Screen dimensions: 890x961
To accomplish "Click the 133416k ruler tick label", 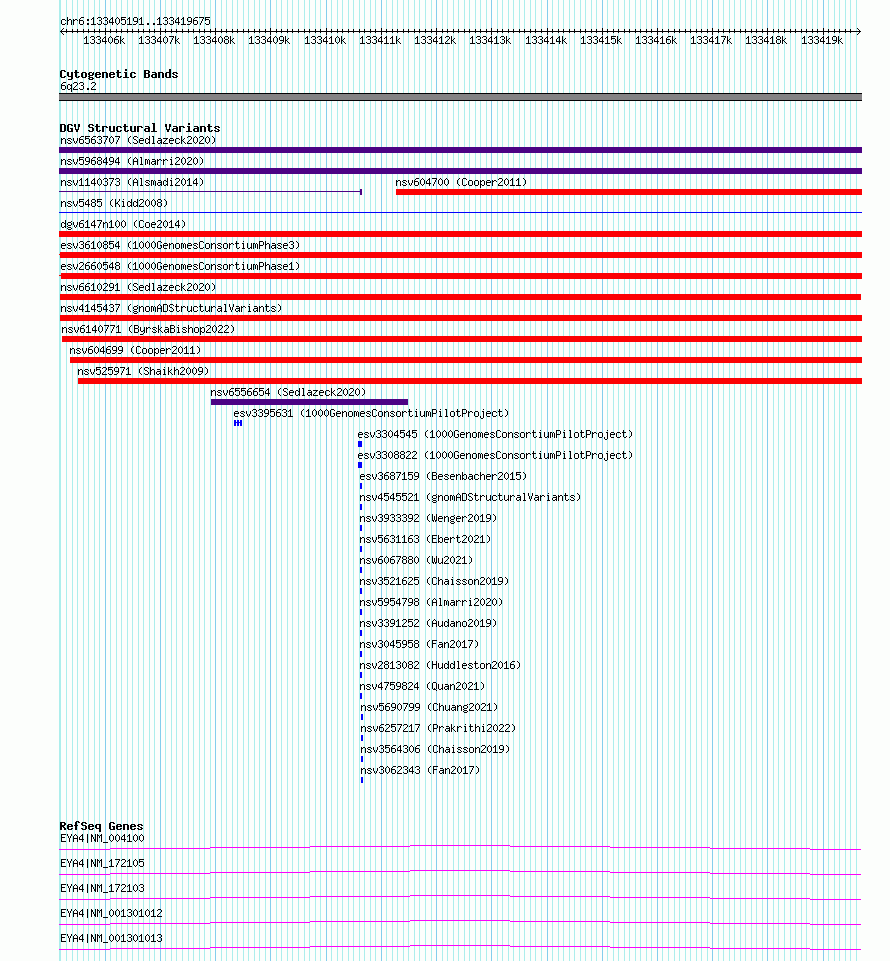I will 656,40.
